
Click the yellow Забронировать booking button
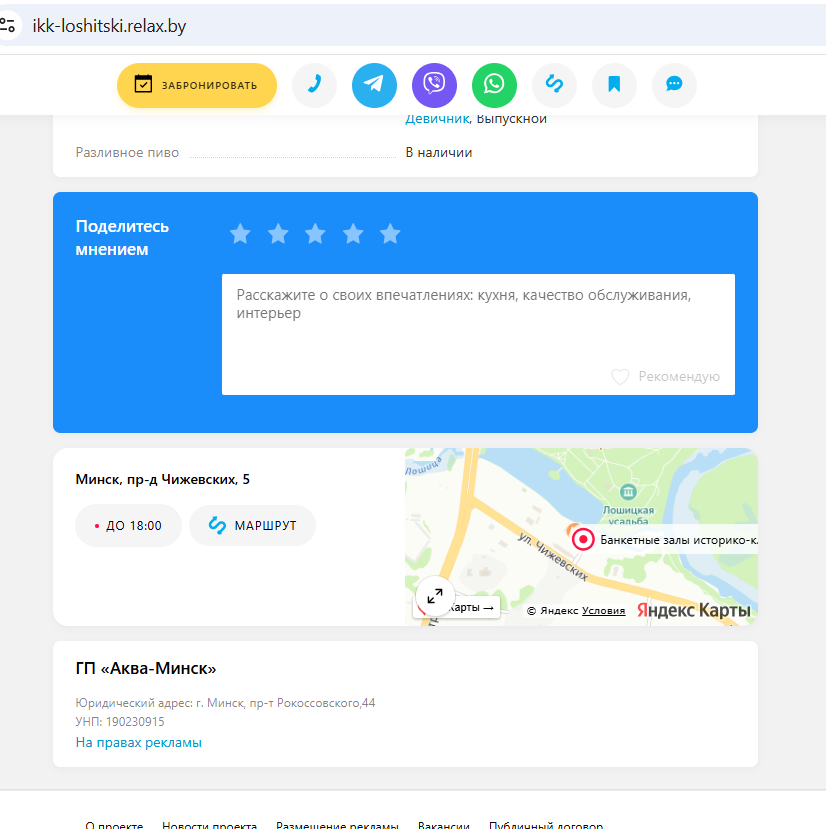[197, 85]
